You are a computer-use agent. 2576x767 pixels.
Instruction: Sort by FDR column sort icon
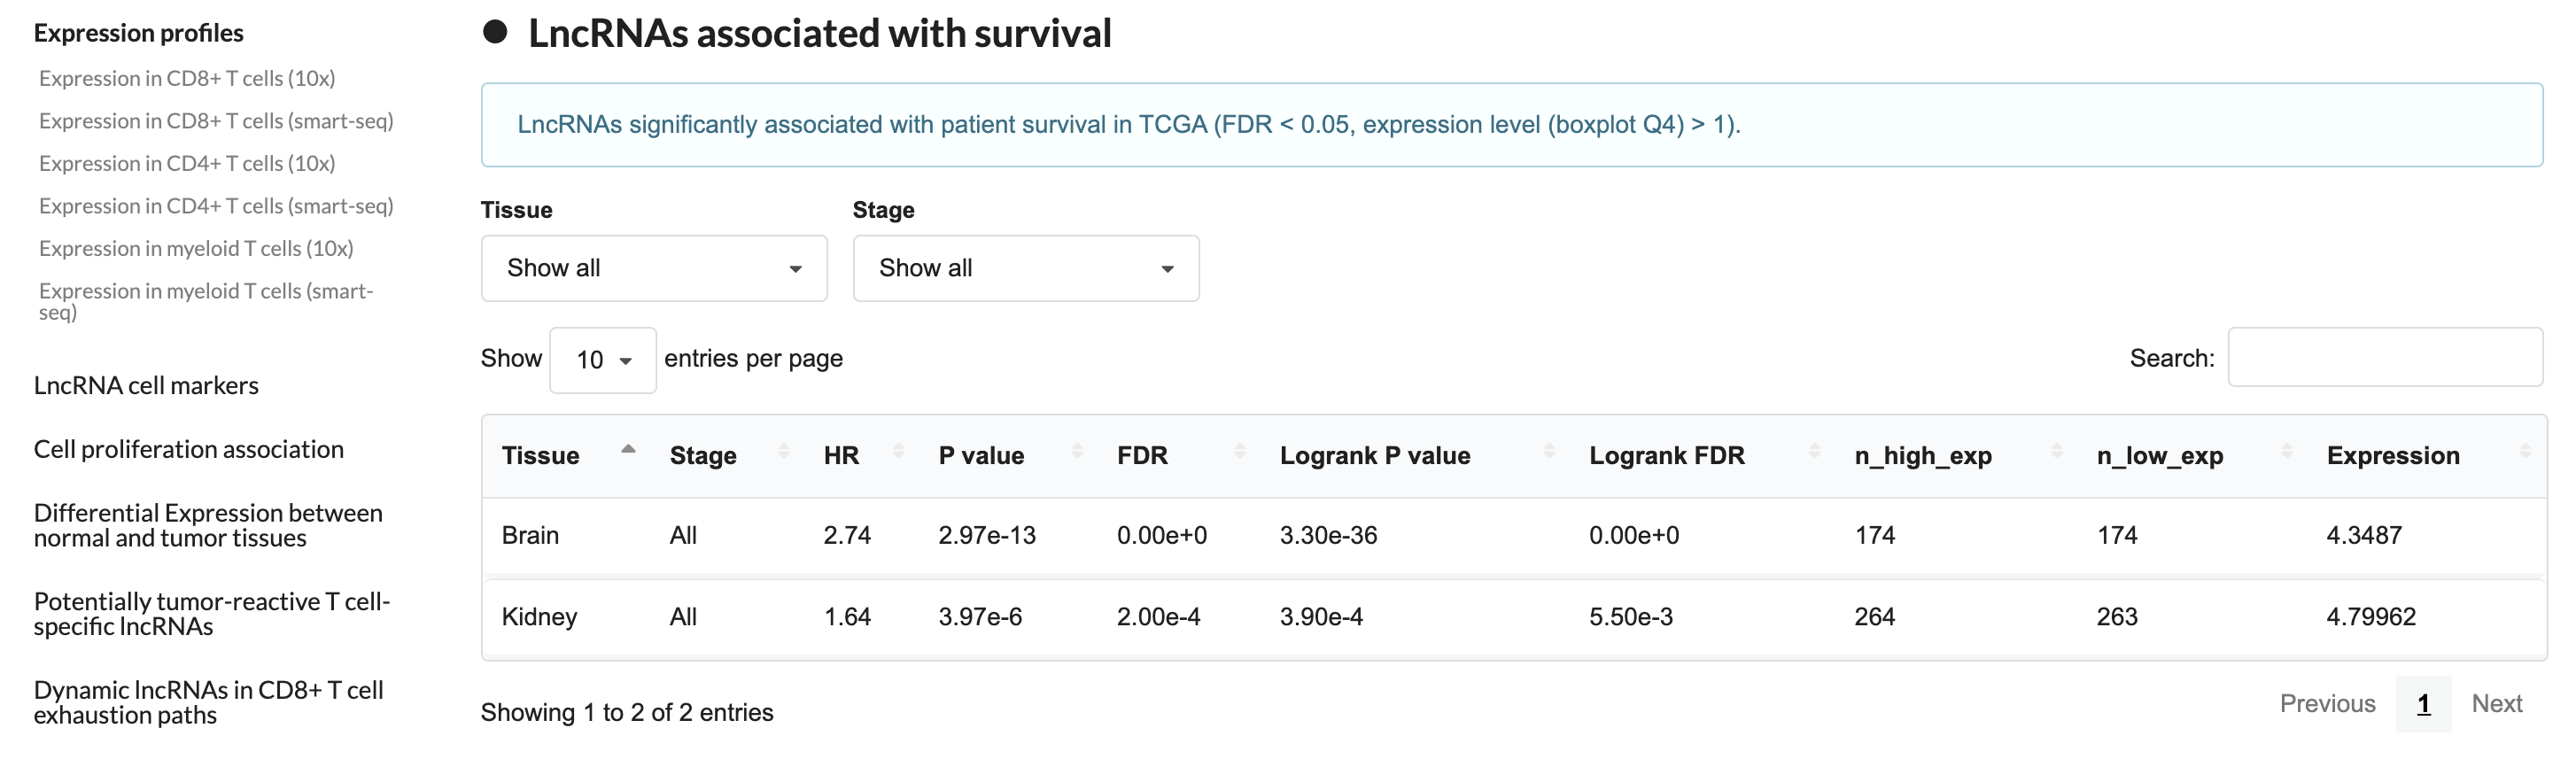[1240, 451]
